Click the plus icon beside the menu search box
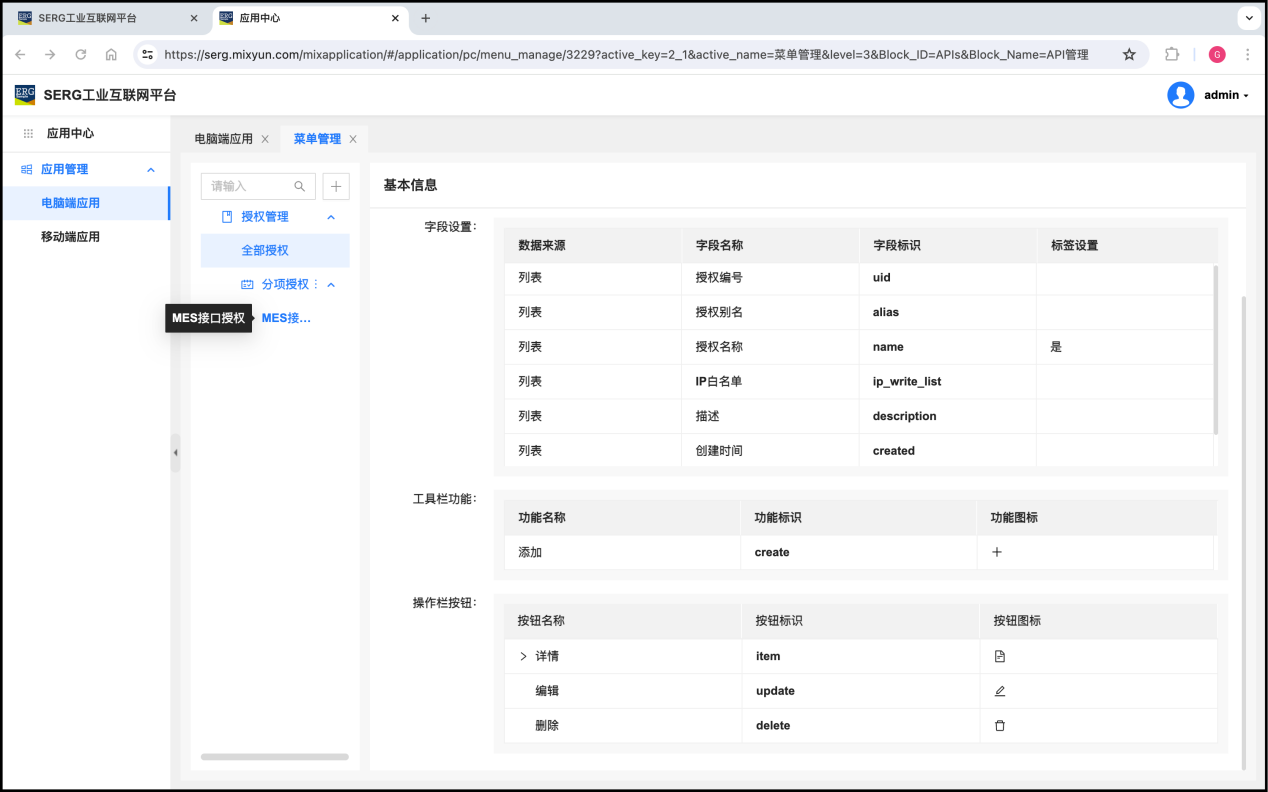Screen dimensions: 1268x792 click(336, 186)
